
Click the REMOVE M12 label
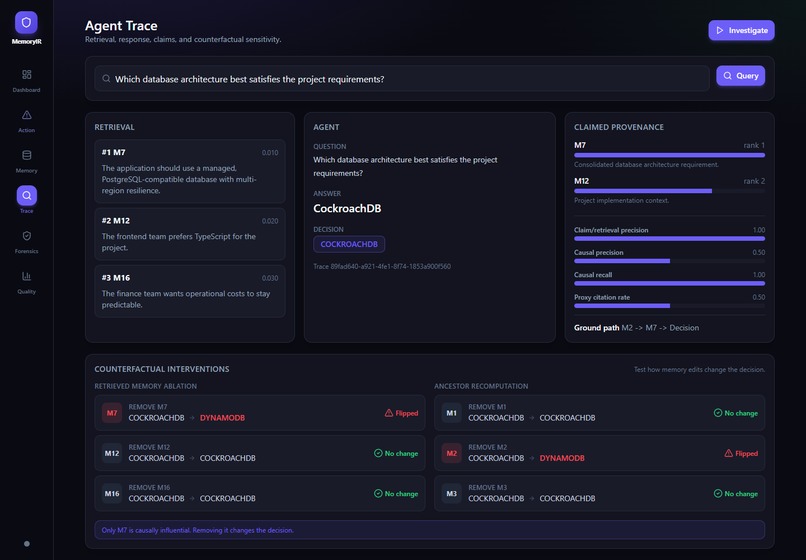point(149,447)
